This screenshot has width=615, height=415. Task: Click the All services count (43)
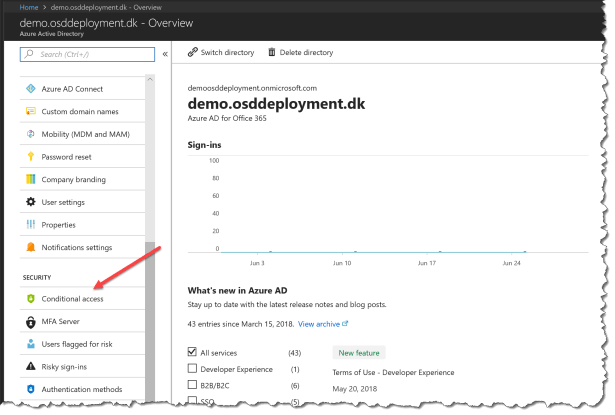pyautogui.click(x=295, y=353)
